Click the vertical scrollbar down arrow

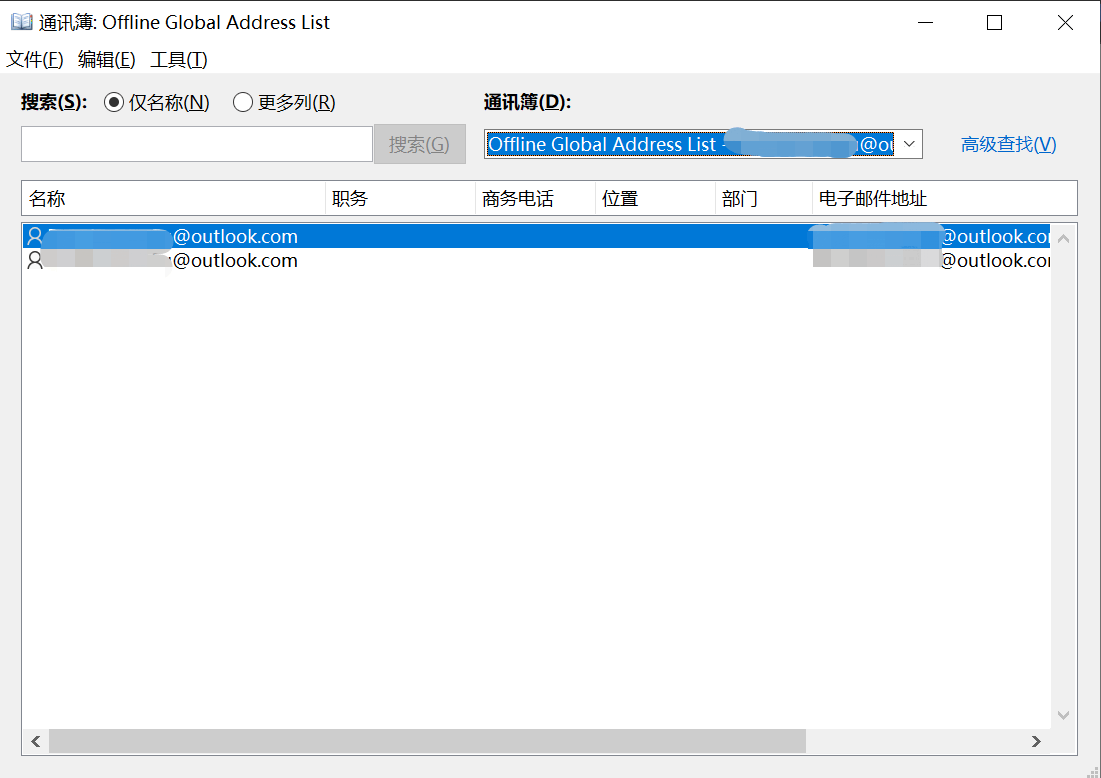[1063, 716]
